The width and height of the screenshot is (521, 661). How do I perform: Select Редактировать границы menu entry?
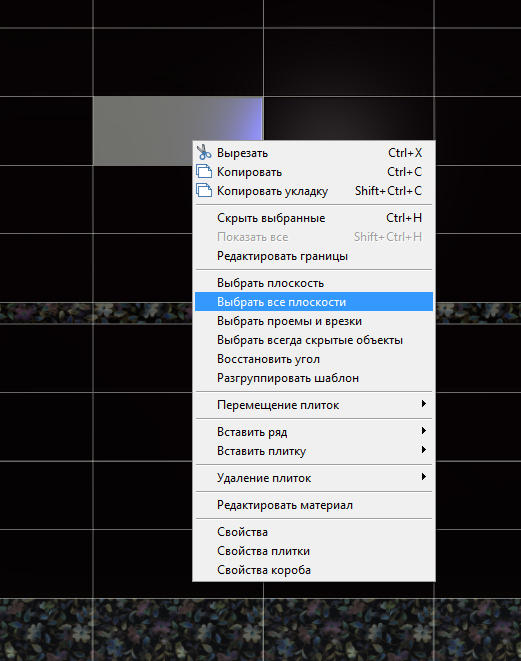(314, 256)
